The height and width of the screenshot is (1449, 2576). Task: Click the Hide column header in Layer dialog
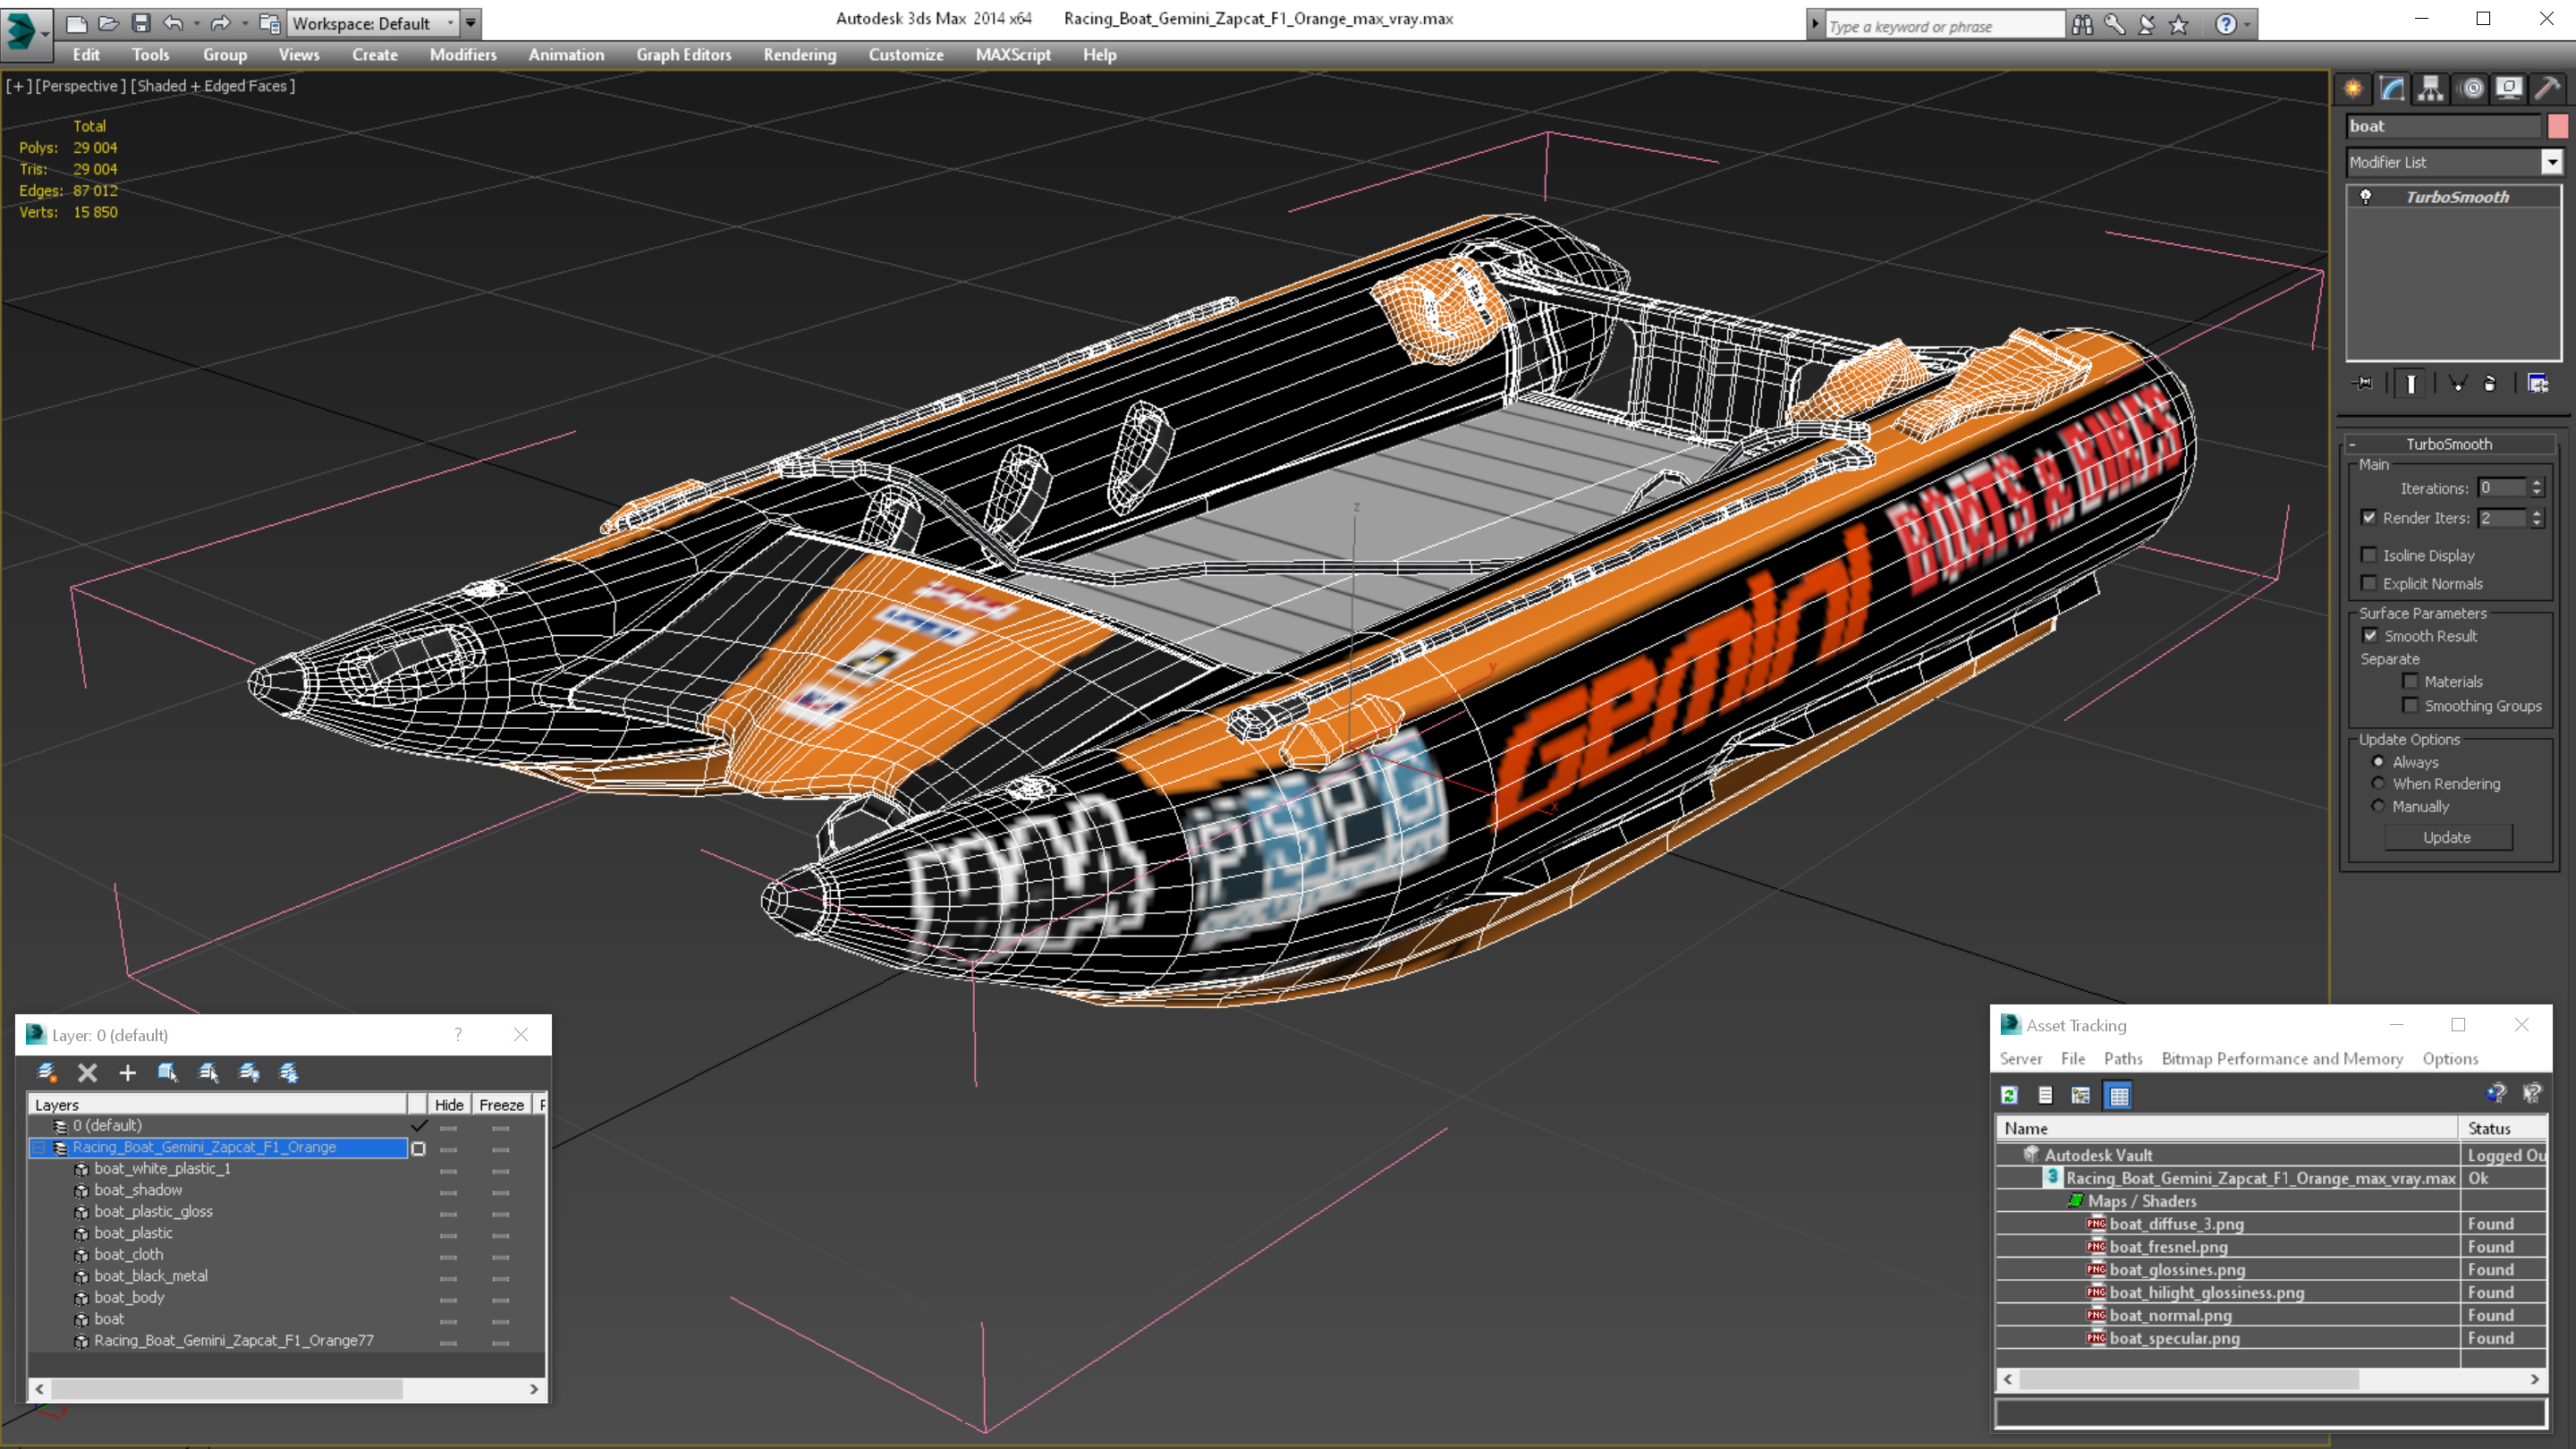point(449,1104)
